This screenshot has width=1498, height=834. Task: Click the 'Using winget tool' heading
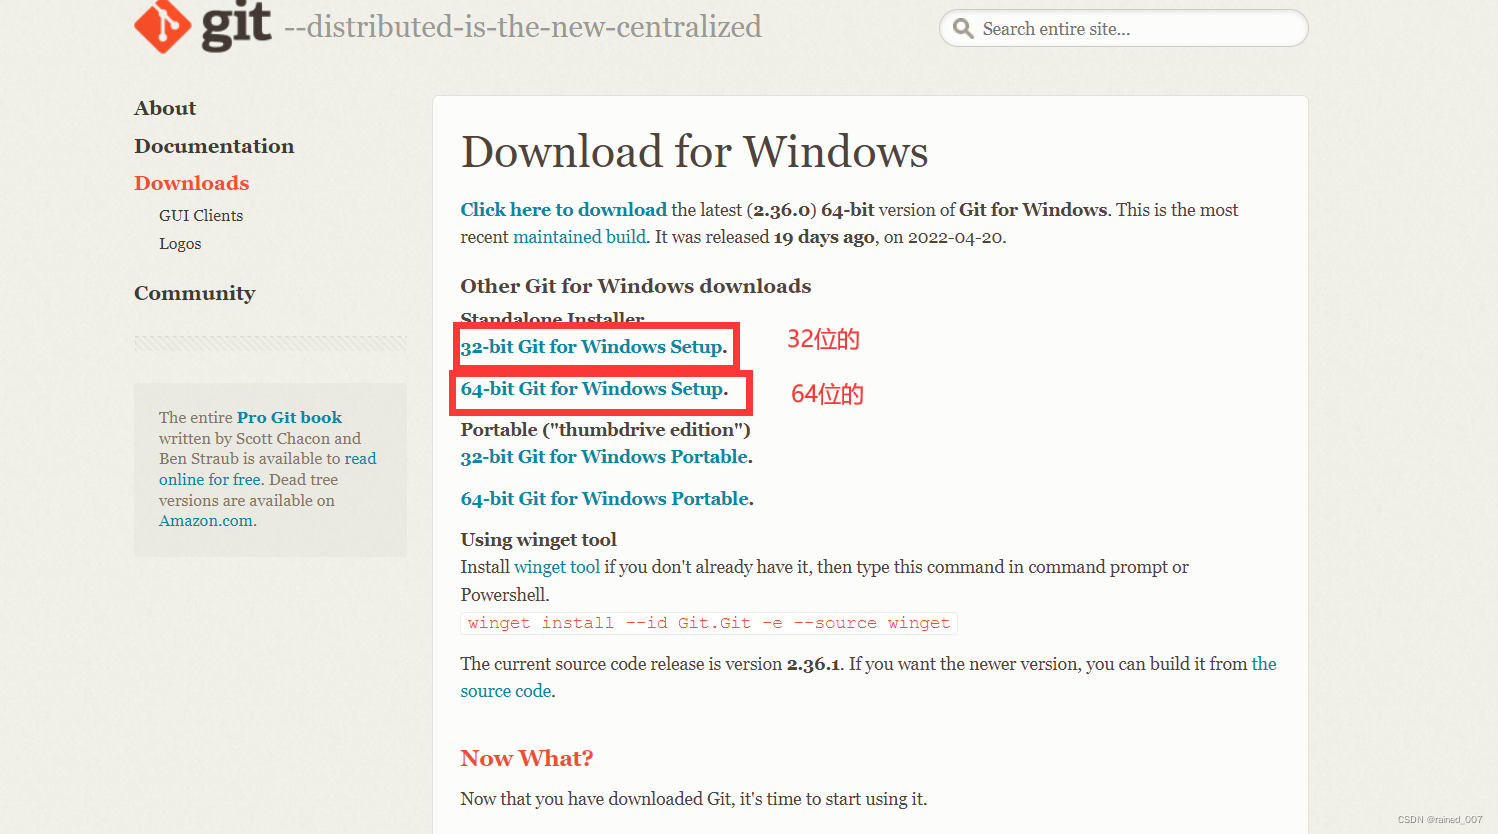538,540
